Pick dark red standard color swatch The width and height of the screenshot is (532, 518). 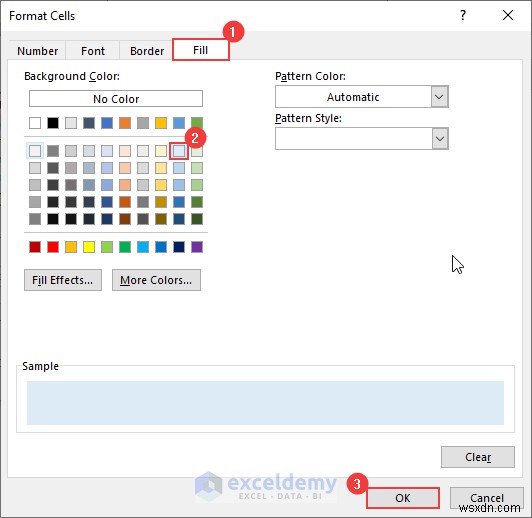(x=35, y=247)
